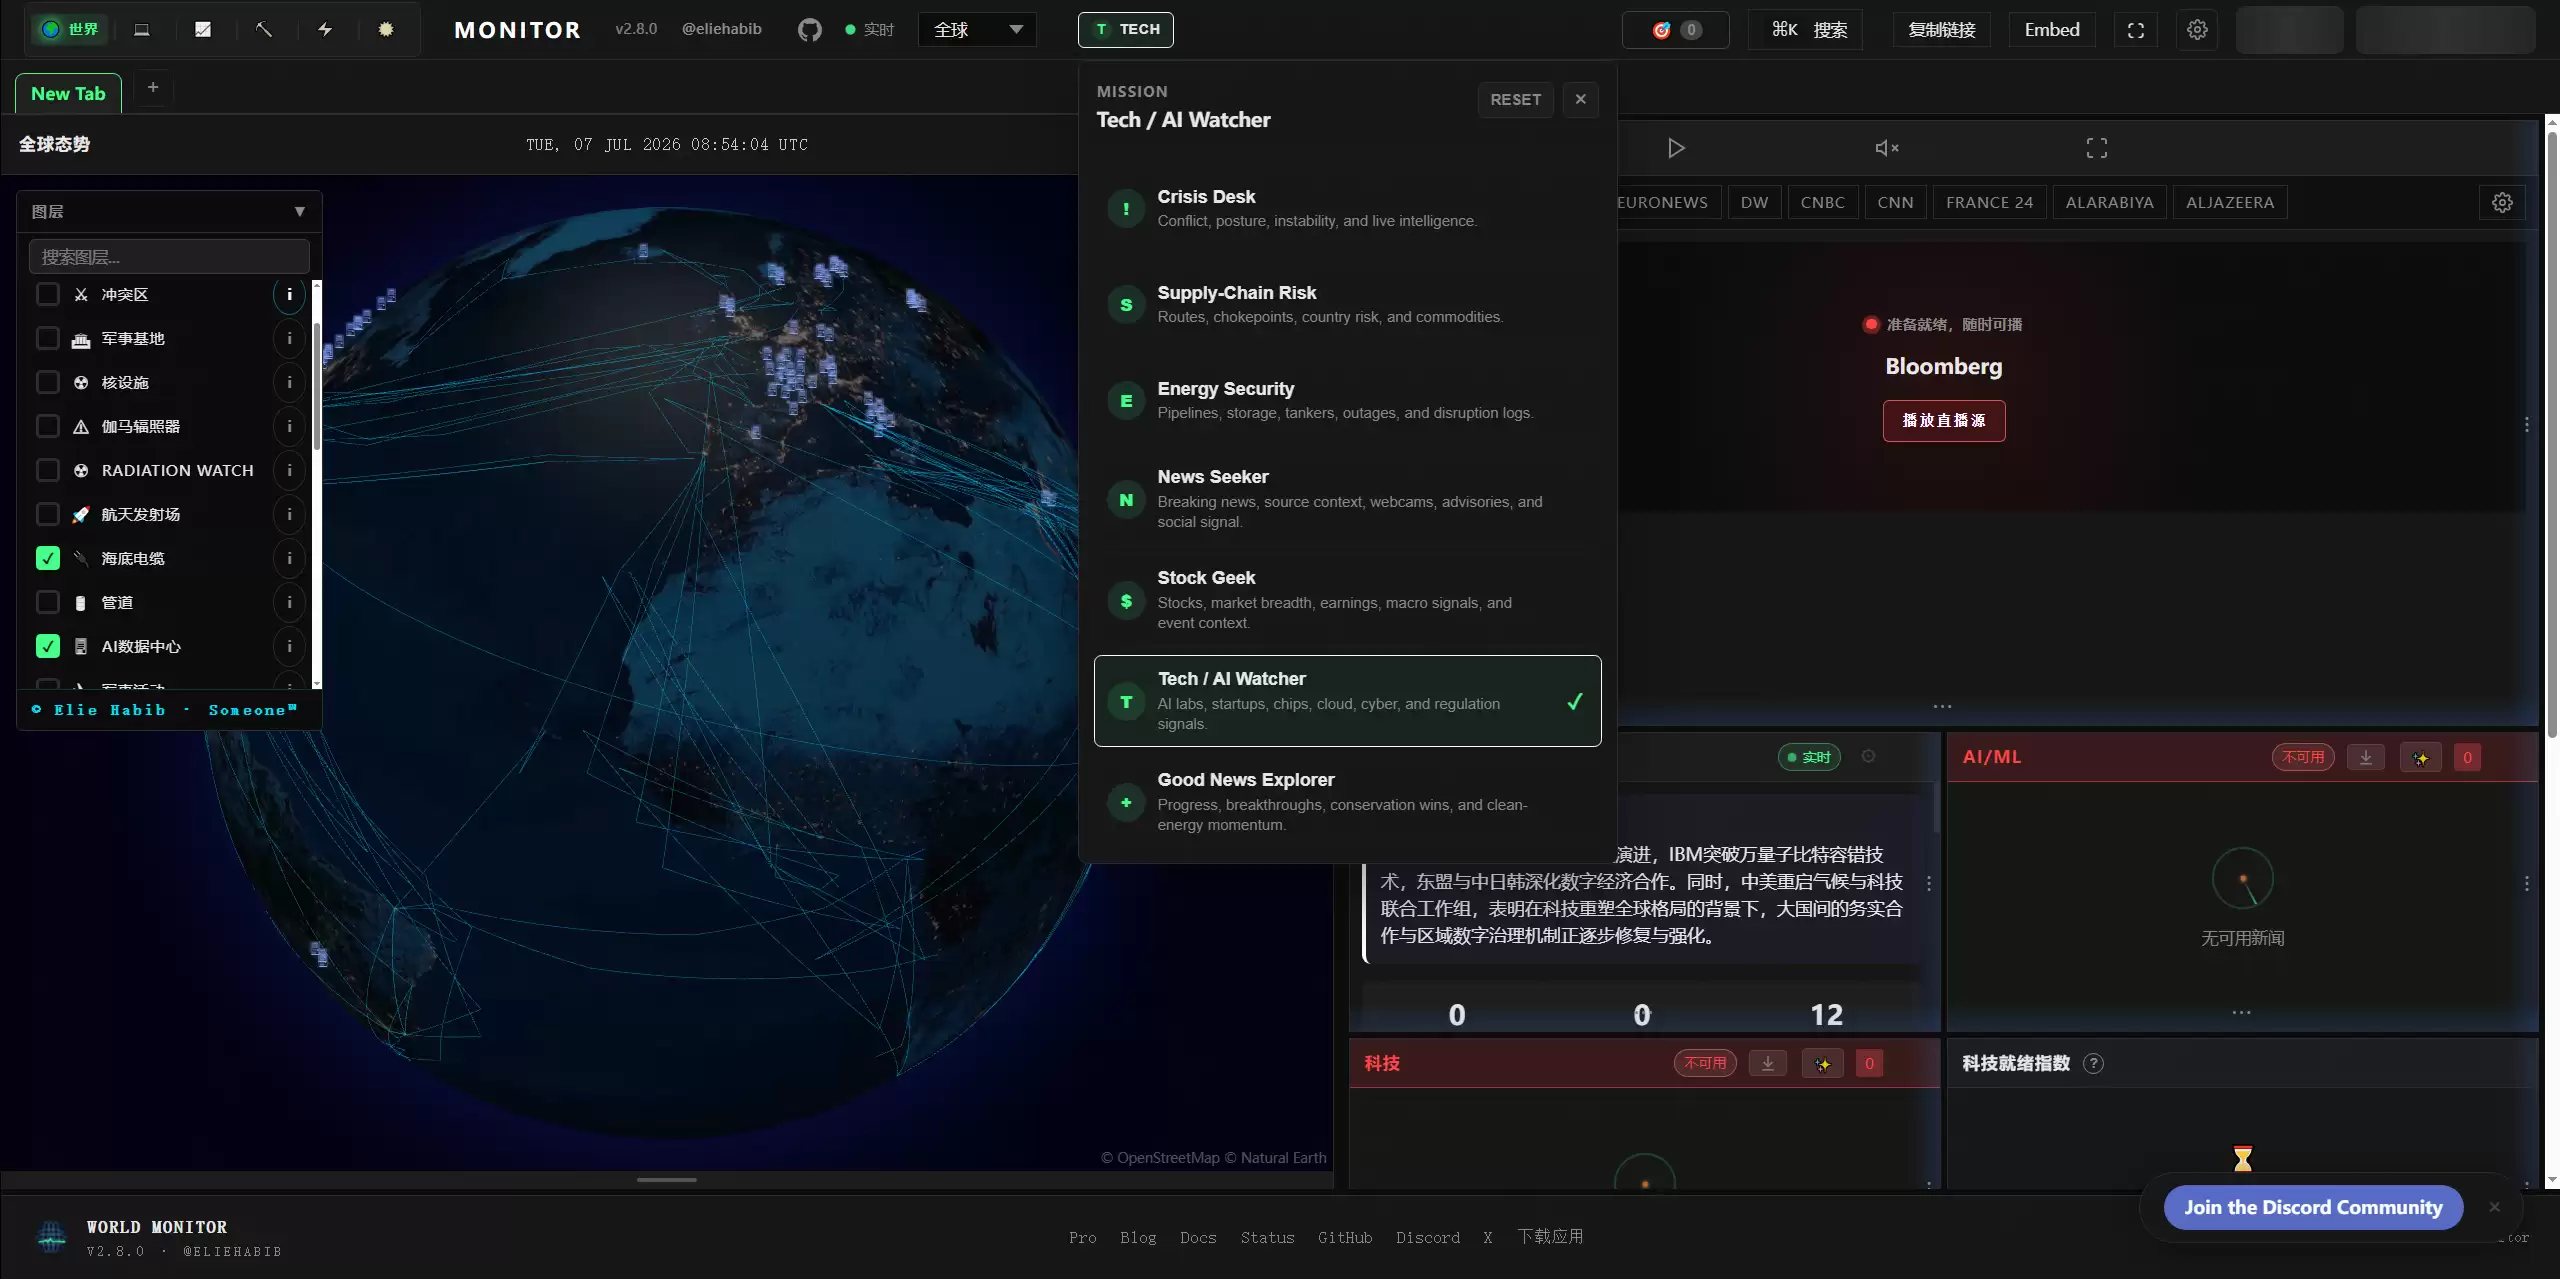This screenshot has height=1279, width=2560.
Task: Show info for 冲突区 layer
Action: (289, 294)
